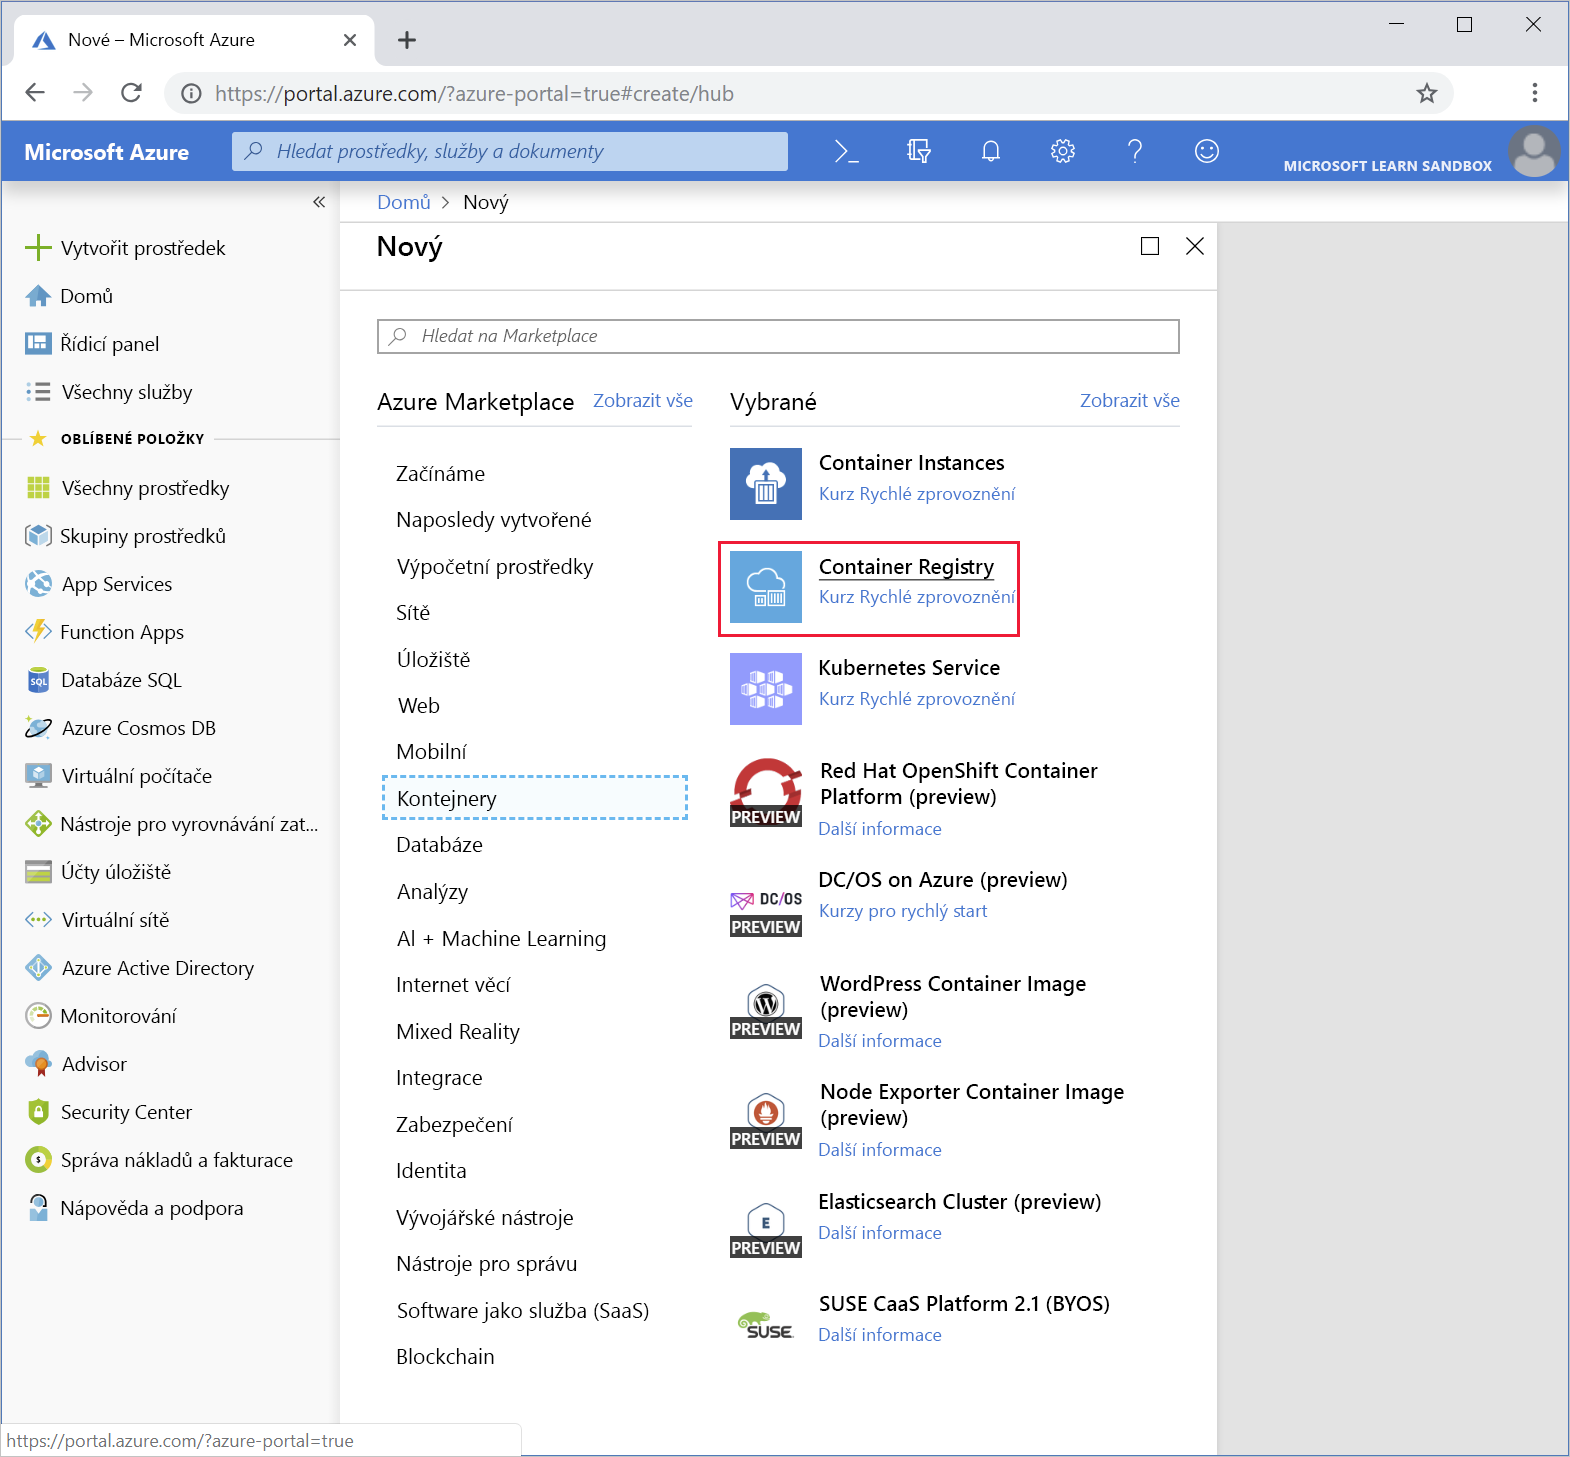Open Container Registry title link
Image resolution: width=1570 pixels, height=1457 pixels.
click(906, 567)
